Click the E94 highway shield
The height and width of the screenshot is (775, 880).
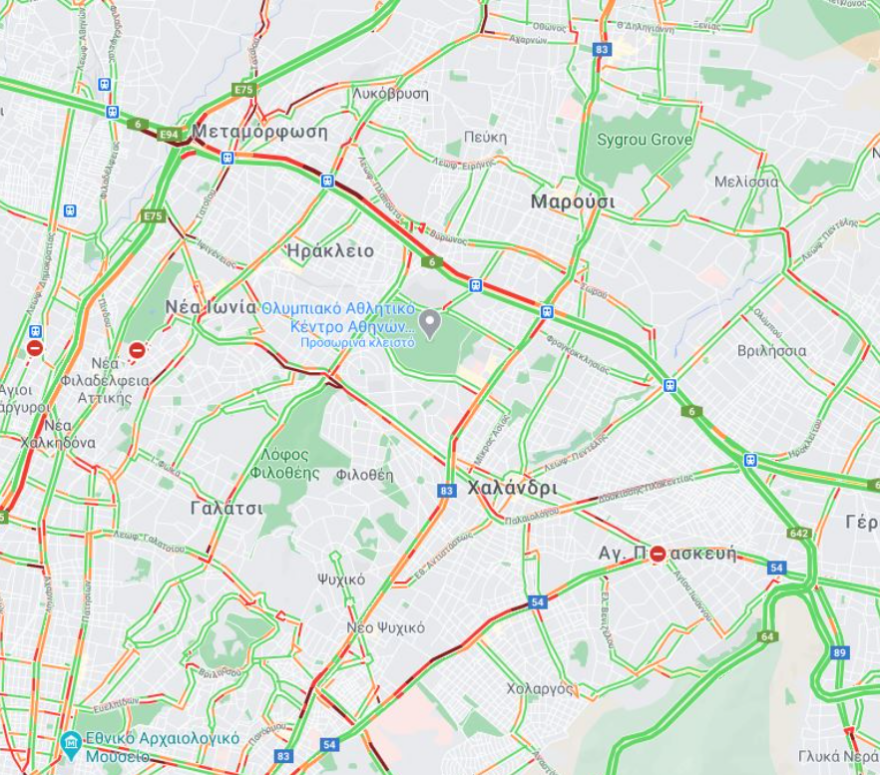[x=169, y=134]
